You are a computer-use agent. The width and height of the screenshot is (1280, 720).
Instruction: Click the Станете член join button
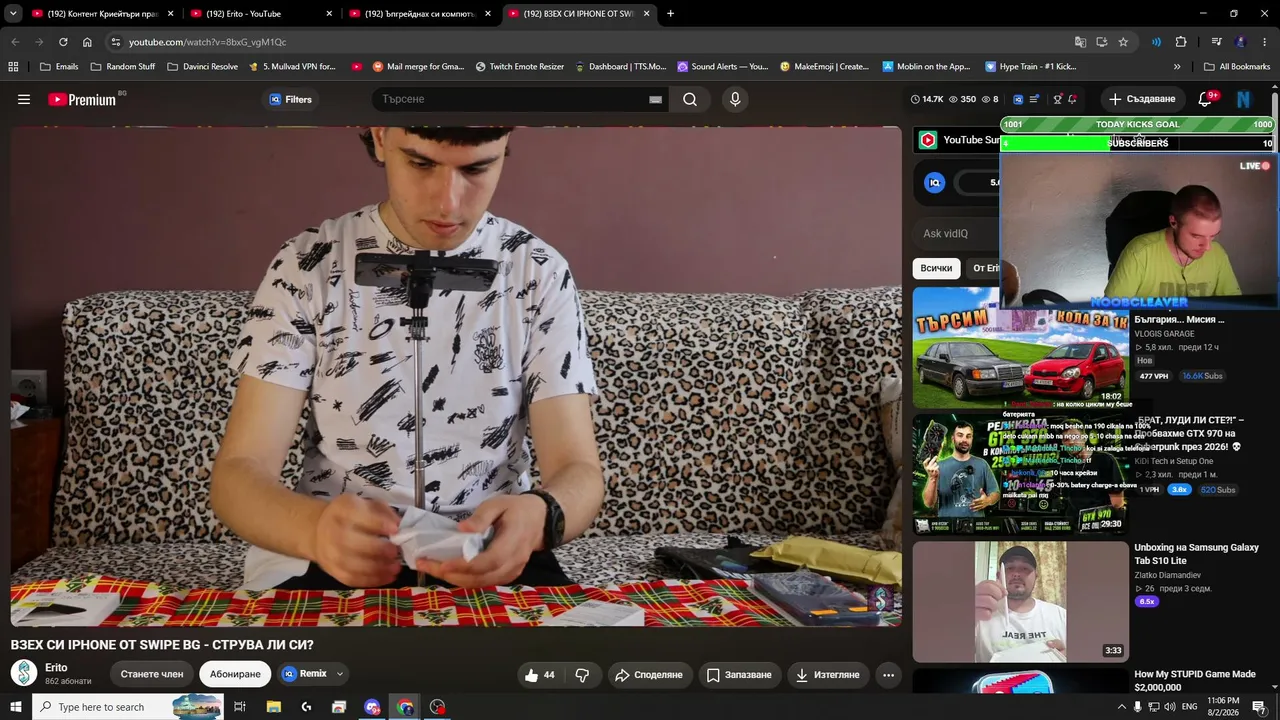152,674
